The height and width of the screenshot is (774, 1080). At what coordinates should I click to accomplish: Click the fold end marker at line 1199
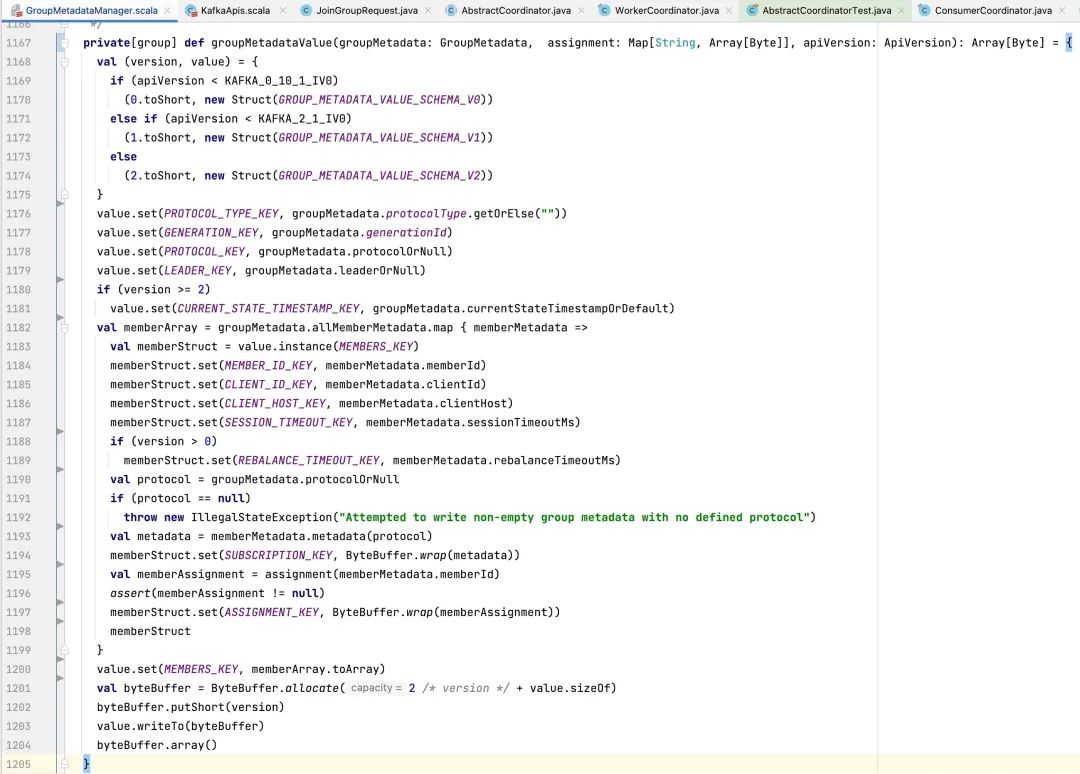pos(64,650)
